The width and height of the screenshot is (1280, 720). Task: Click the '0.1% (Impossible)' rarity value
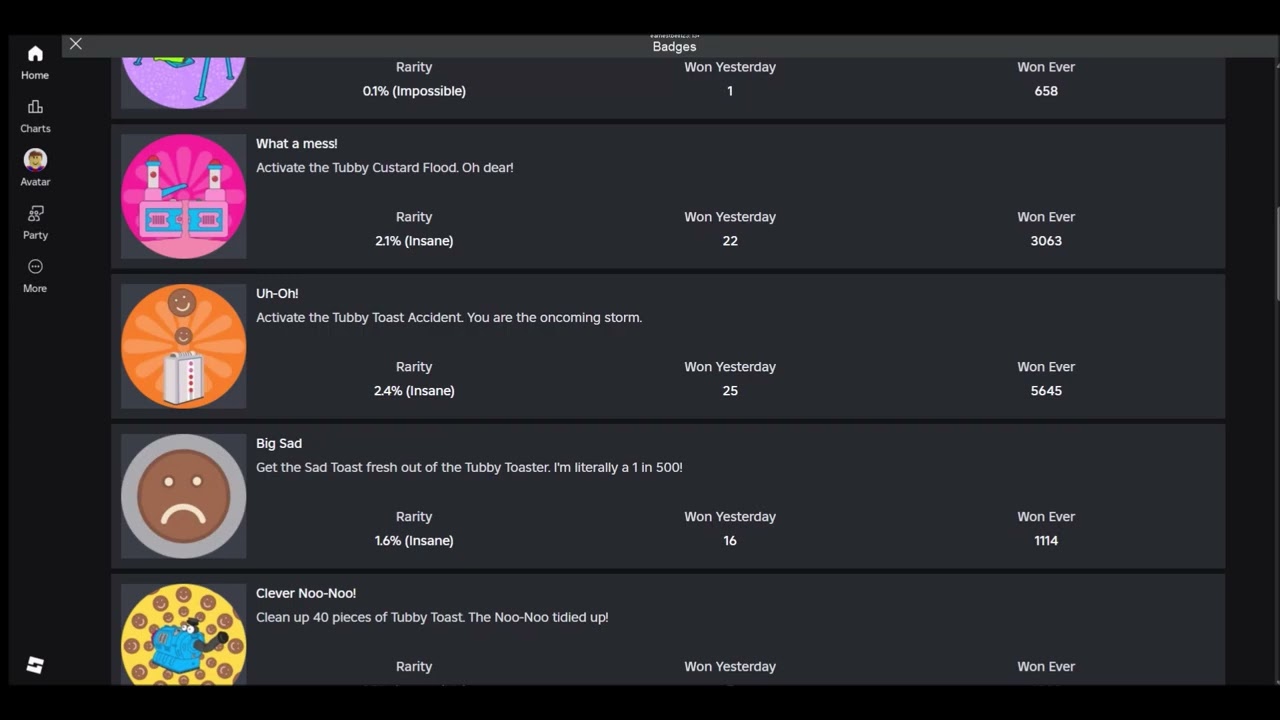tap(414, 91)
